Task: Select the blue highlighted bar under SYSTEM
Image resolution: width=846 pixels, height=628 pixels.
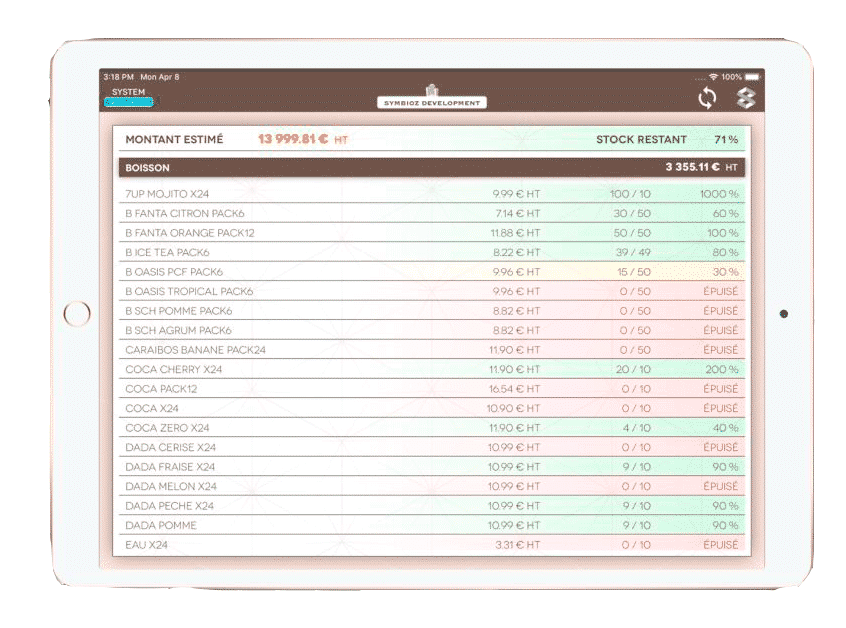Action: click(x=129, y=101)
